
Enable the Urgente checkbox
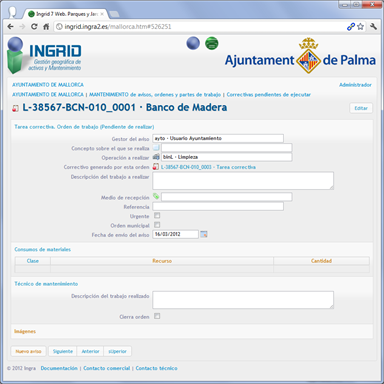(157, 216)
